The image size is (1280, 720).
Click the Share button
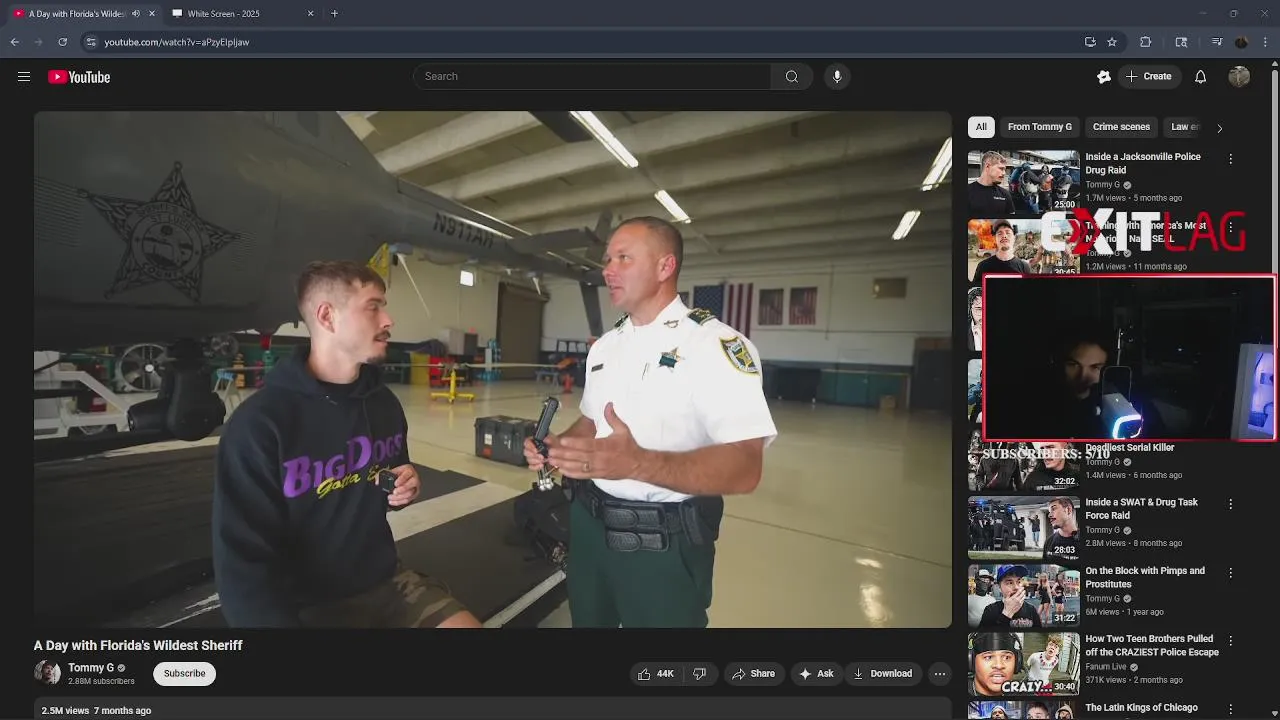tap(754, 674)
